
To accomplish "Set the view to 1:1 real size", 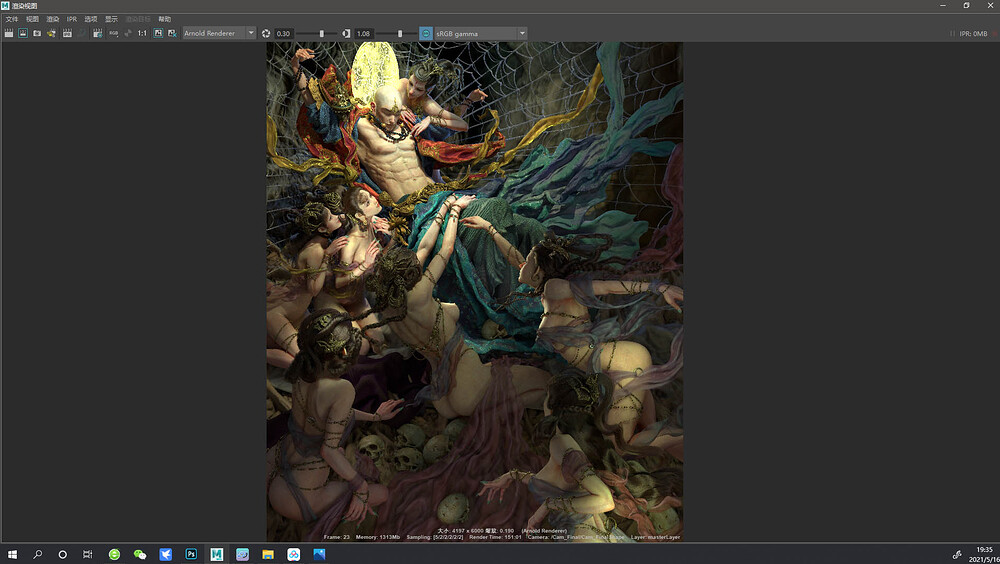I will click(x=142, y=33).
